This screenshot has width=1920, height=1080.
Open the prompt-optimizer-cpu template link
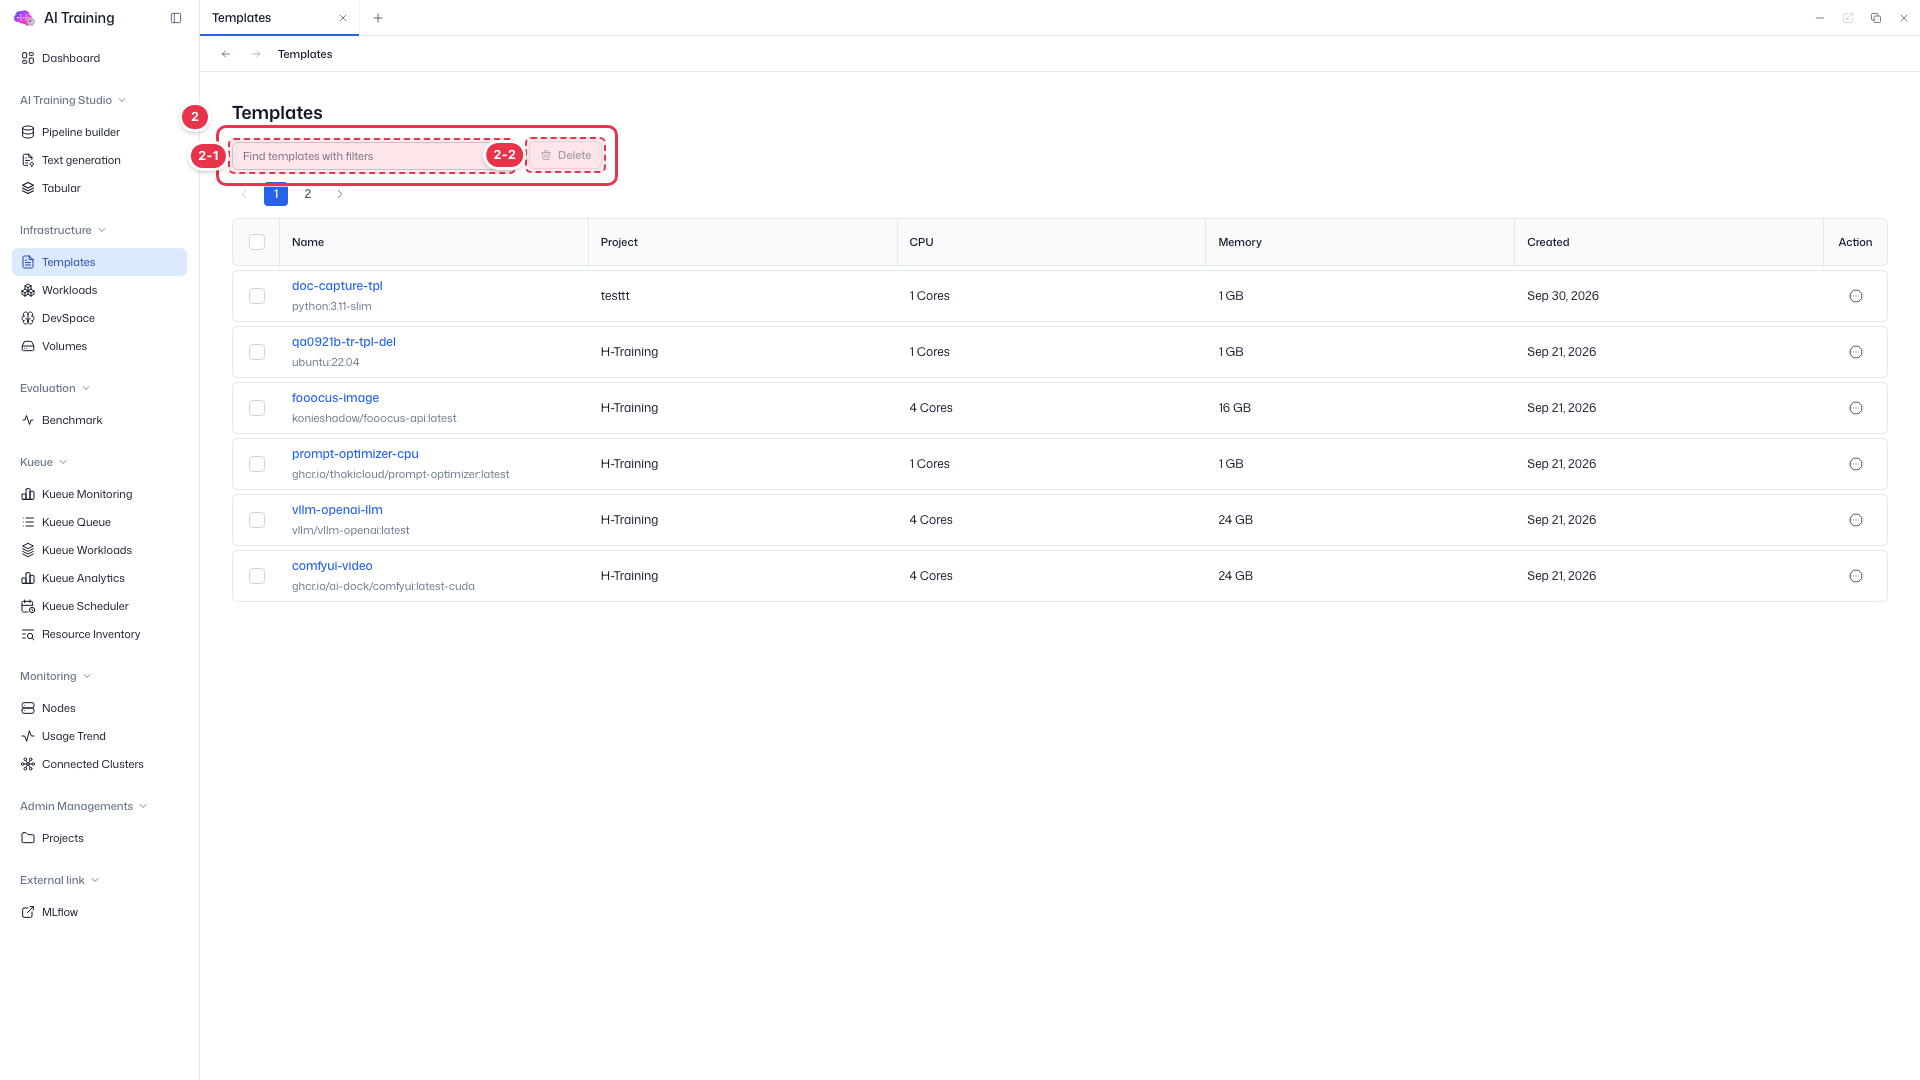click(355, 454)
